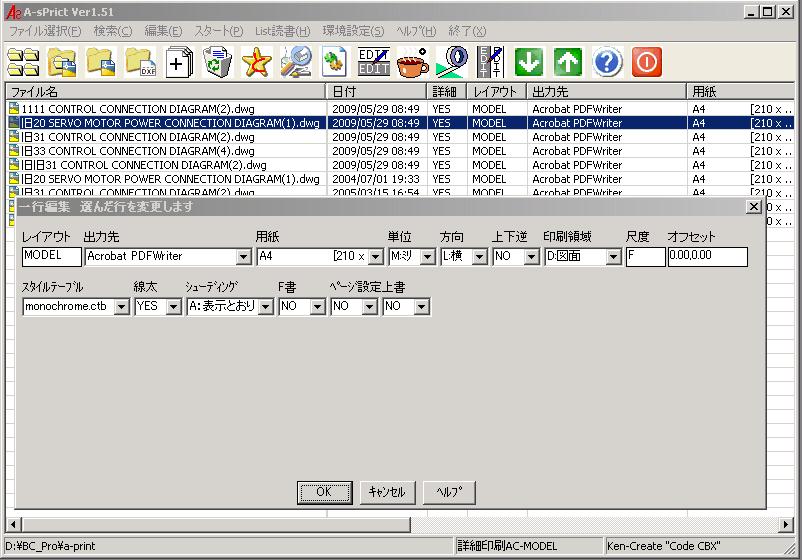Image resolution: width=802 pixels, height=560 pixels.
Task: Expand the 印刷領域 print area dropdown
Action: tap(613, 257)
